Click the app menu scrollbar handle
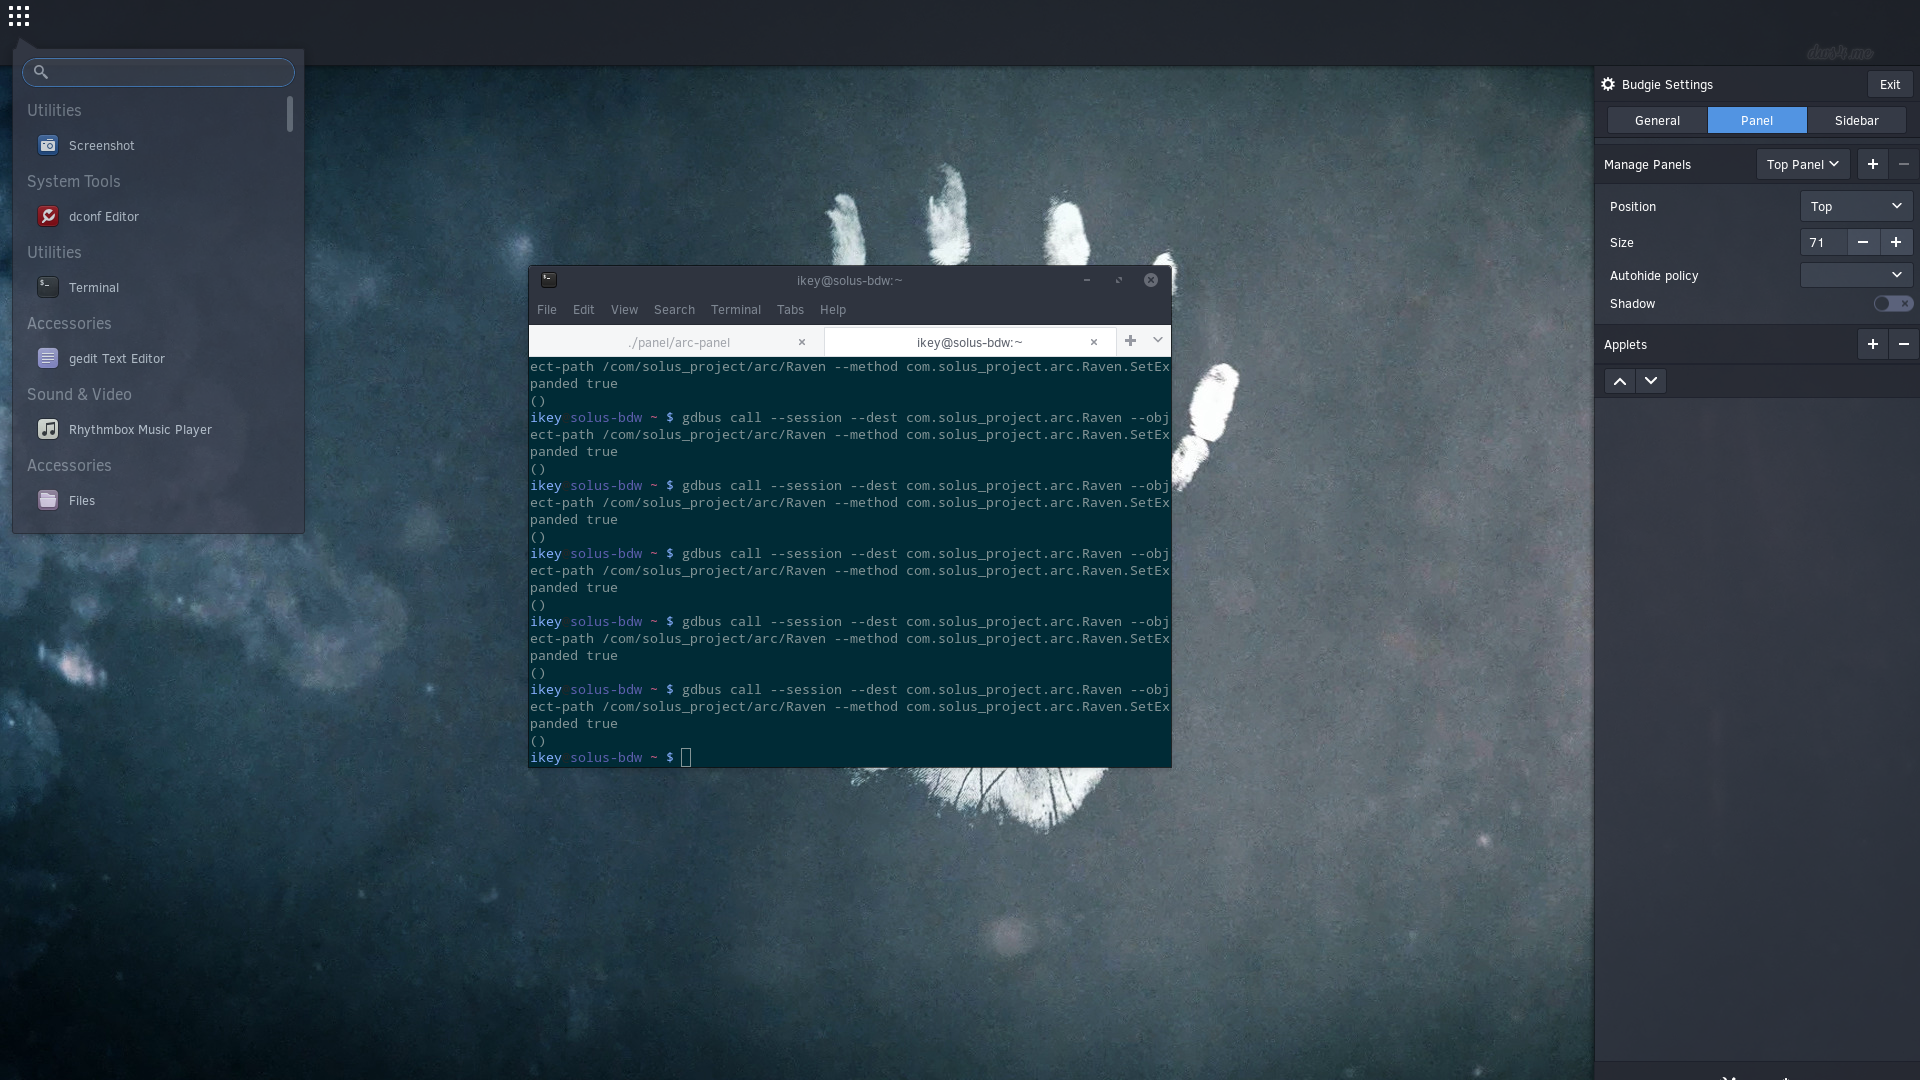Screen dimensions: 1920x1080 [290, 114]
